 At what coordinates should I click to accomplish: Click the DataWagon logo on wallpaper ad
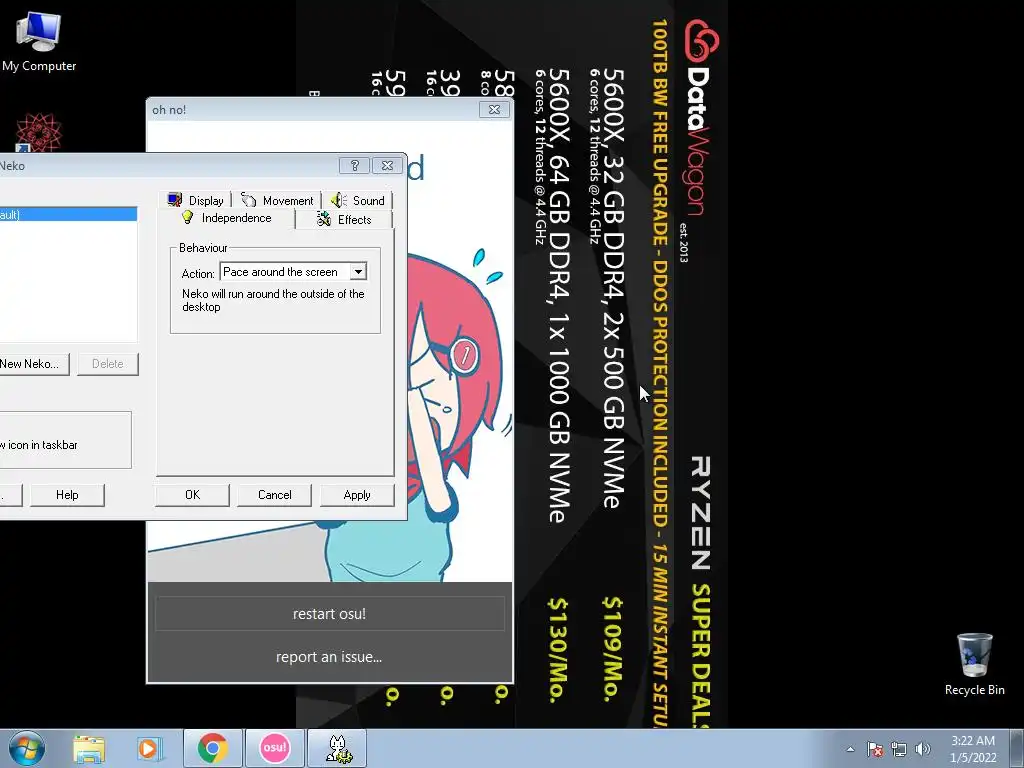pos(701,118)
